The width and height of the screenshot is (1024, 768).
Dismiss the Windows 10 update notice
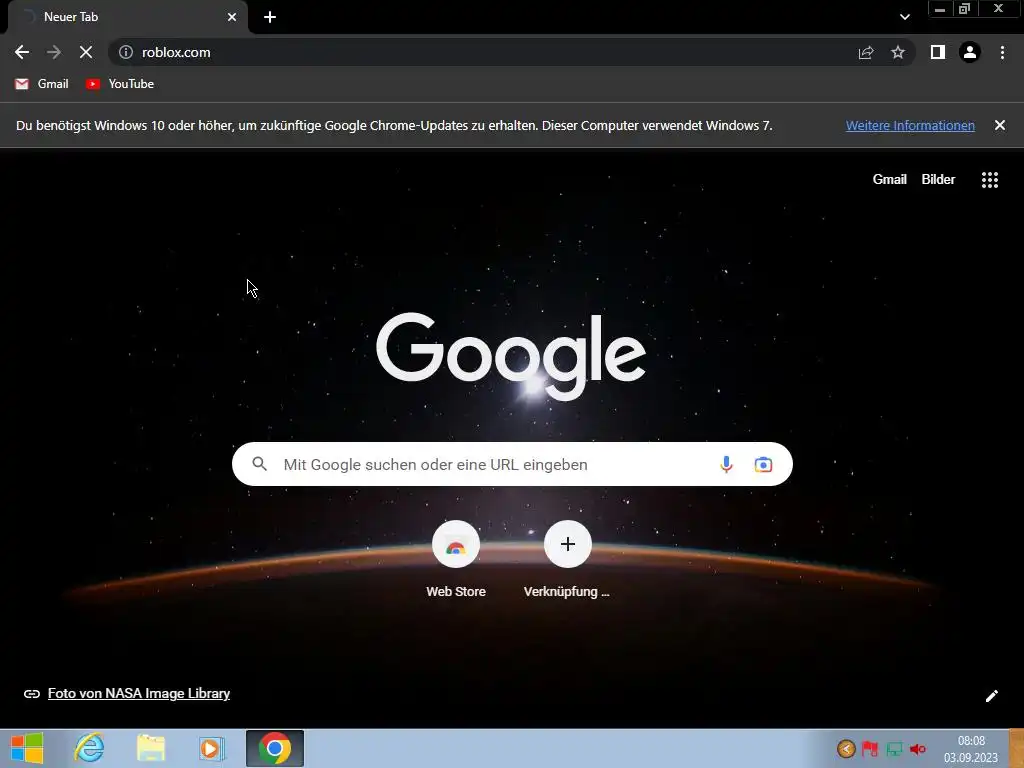tap(1000, 125)
